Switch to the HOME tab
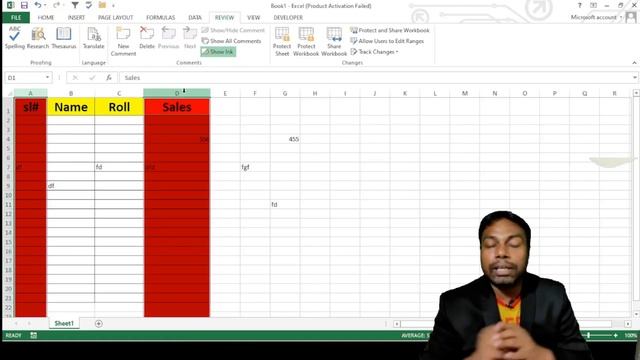Viewport: 640px width, 360px height. [46, 18]
